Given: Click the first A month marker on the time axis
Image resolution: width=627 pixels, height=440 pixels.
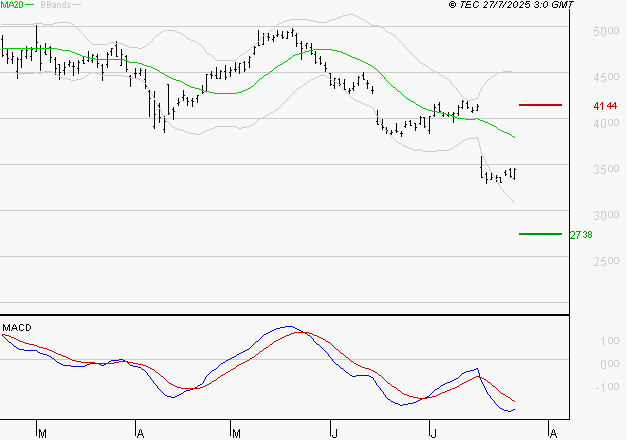Looking at the screenshot, I should coord(139,433).
